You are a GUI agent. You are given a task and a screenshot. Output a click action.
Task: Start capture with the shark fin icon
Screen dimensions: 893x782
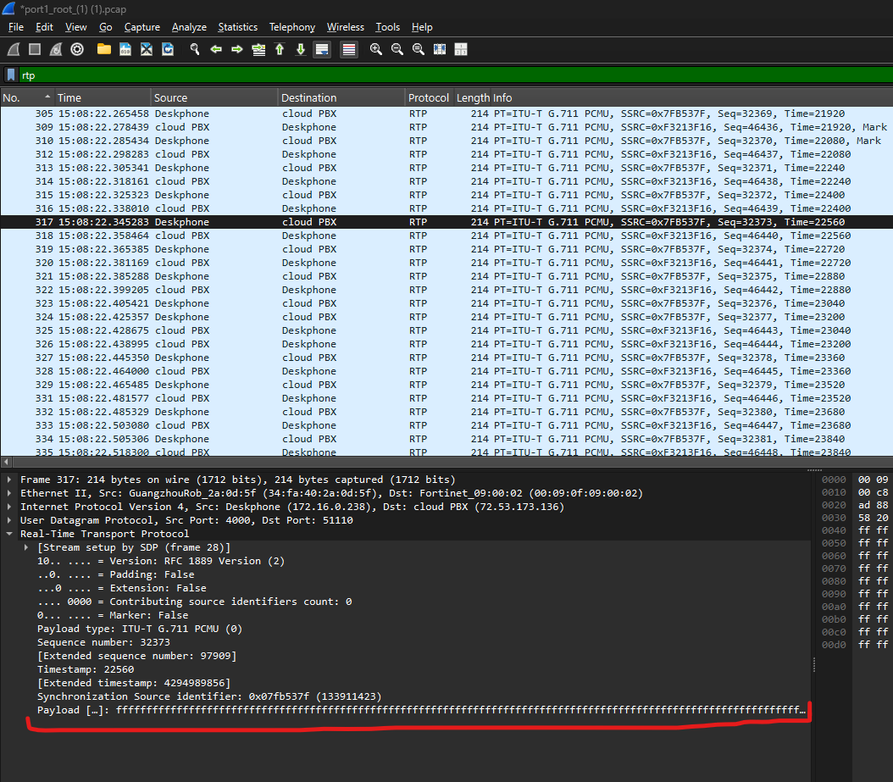click(13, 49)
